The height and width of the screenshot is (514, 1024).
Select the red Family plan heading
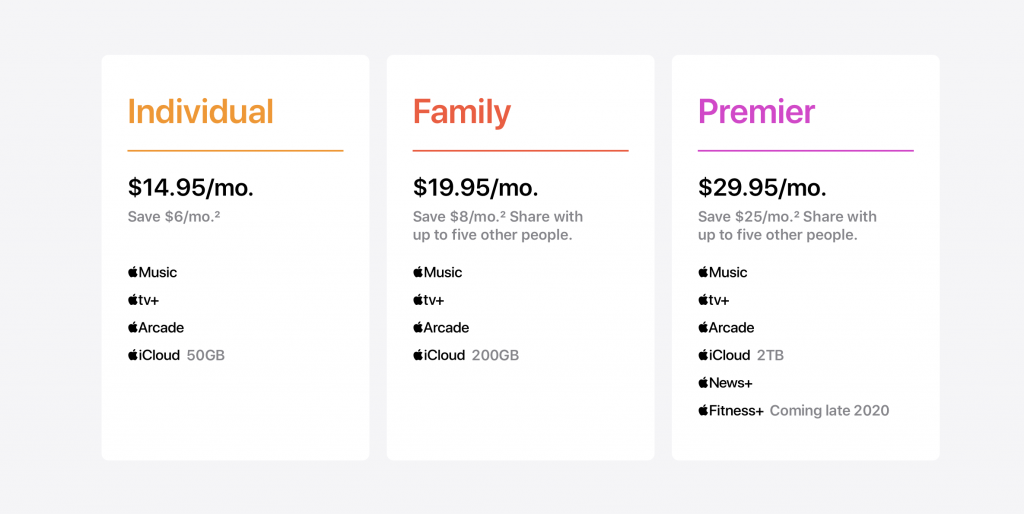pos(461,112)
